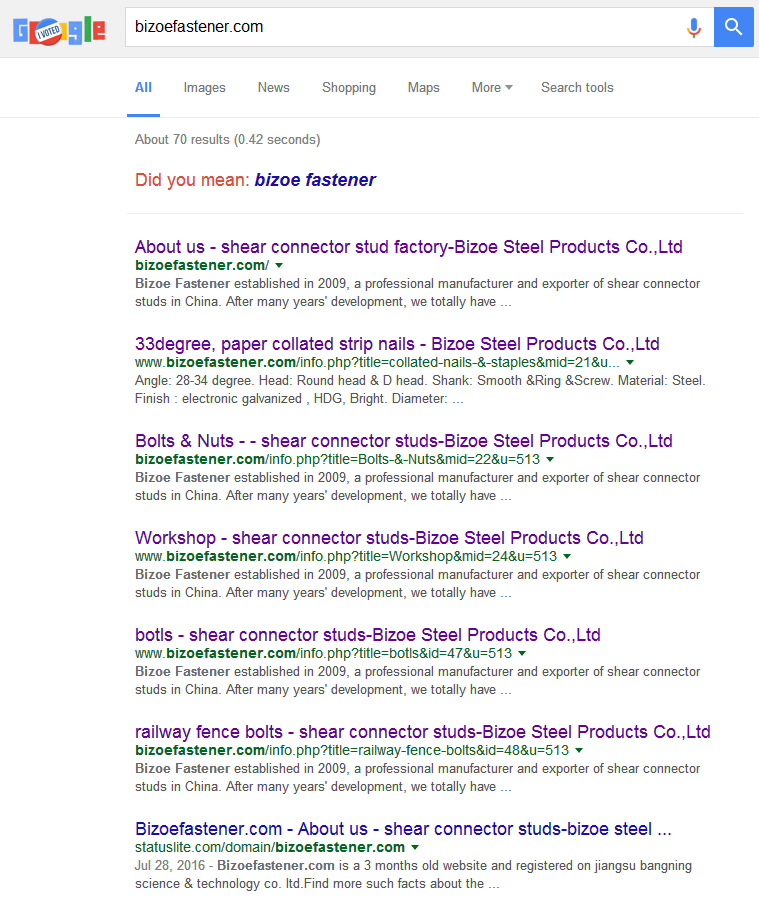Expand arrow beside railway-fence-bolts URL
The height and width of the screenshot is (897, 759).
tap(579, 751)
